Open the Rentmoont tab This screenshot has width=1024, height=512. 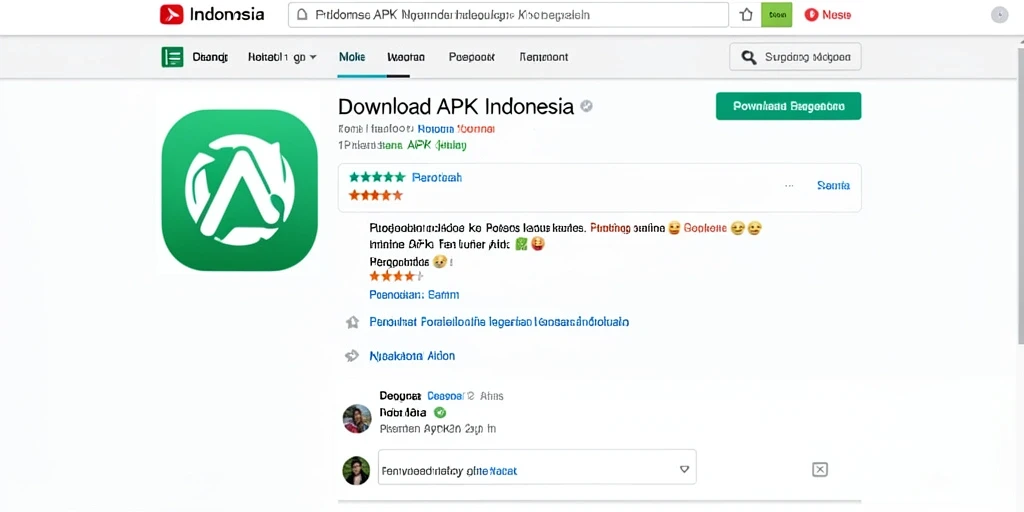click(x=543, y=57)
